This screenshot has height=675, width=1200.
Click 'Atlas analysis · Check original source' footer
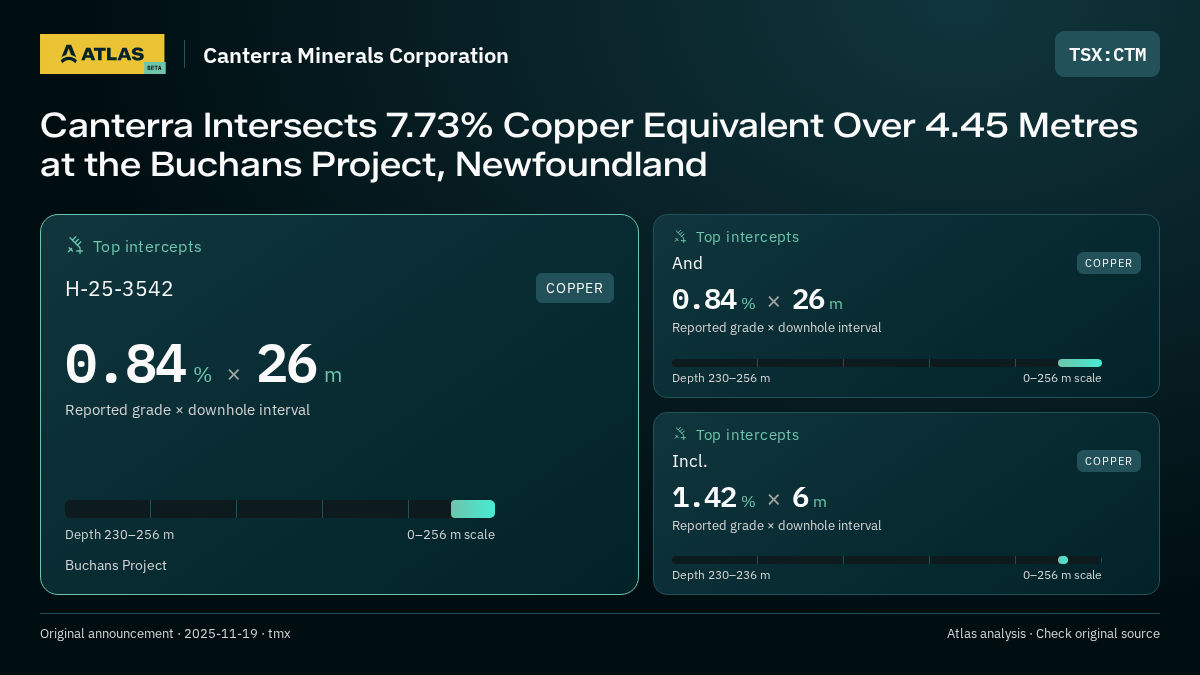tap(1053, 633)
